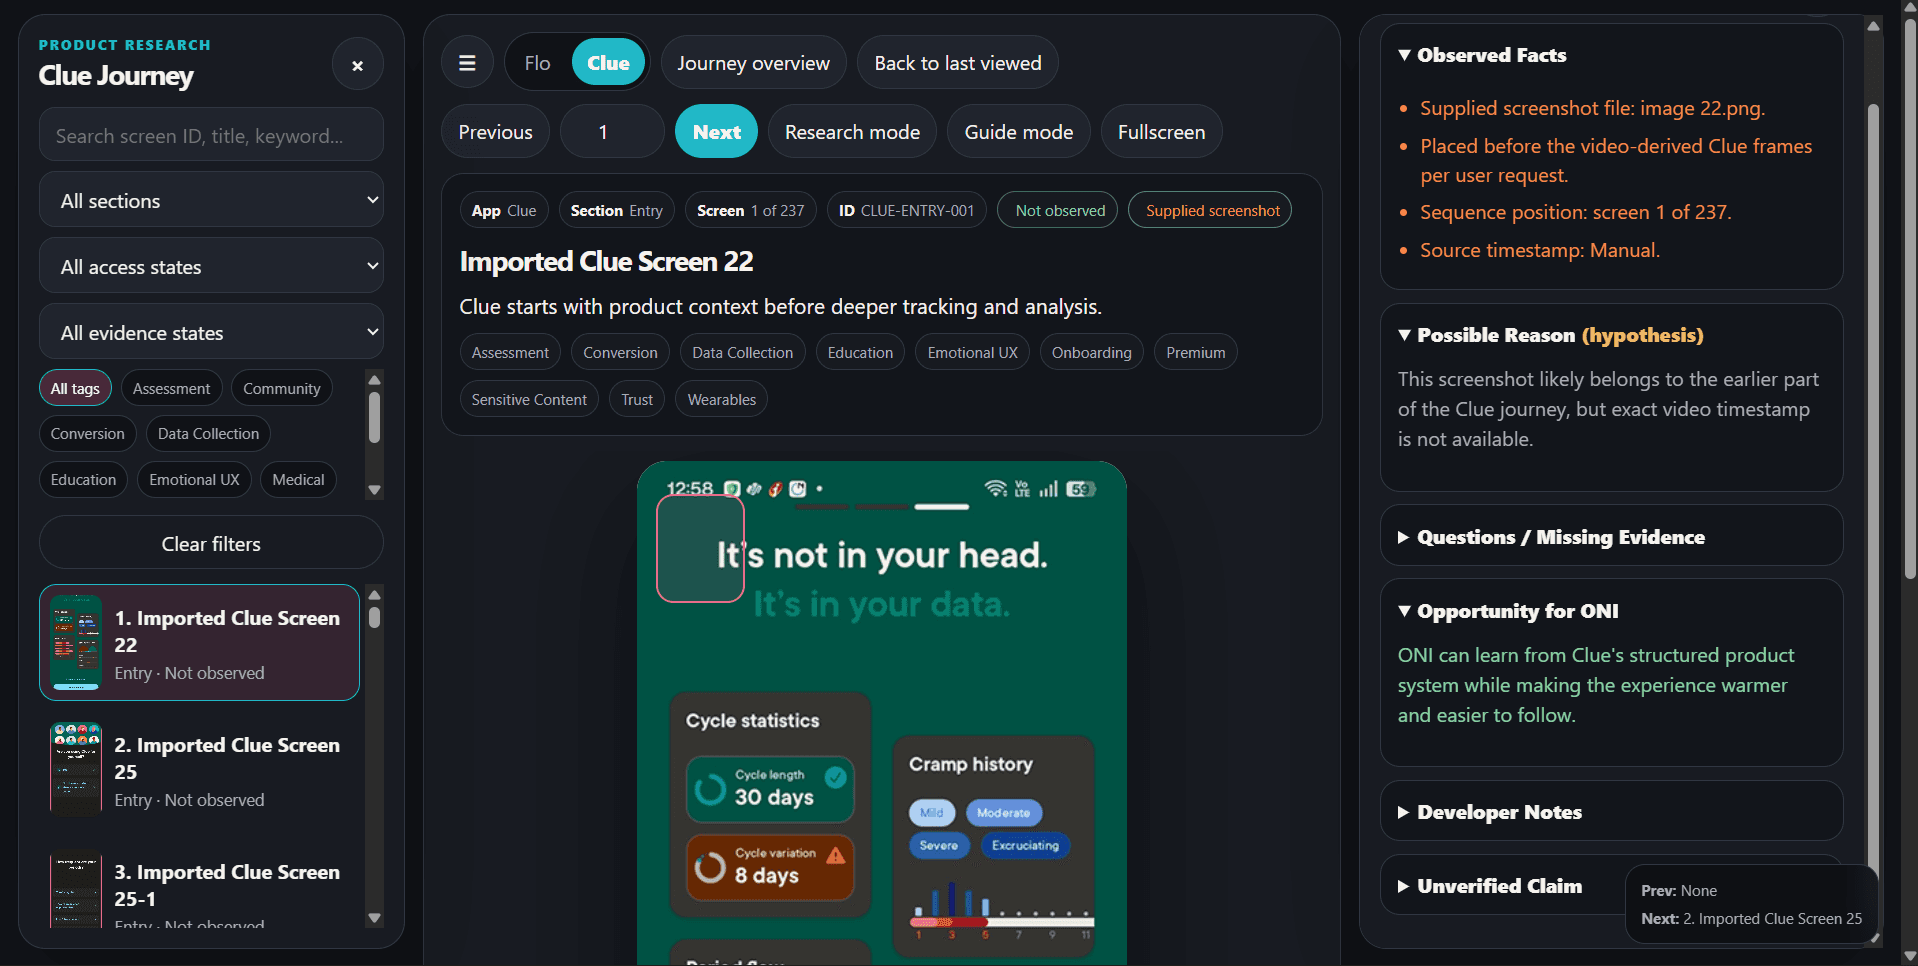Screen dimensions: 1918x966
Task: Toggle the Community tag filter
Action: (282, 389)
